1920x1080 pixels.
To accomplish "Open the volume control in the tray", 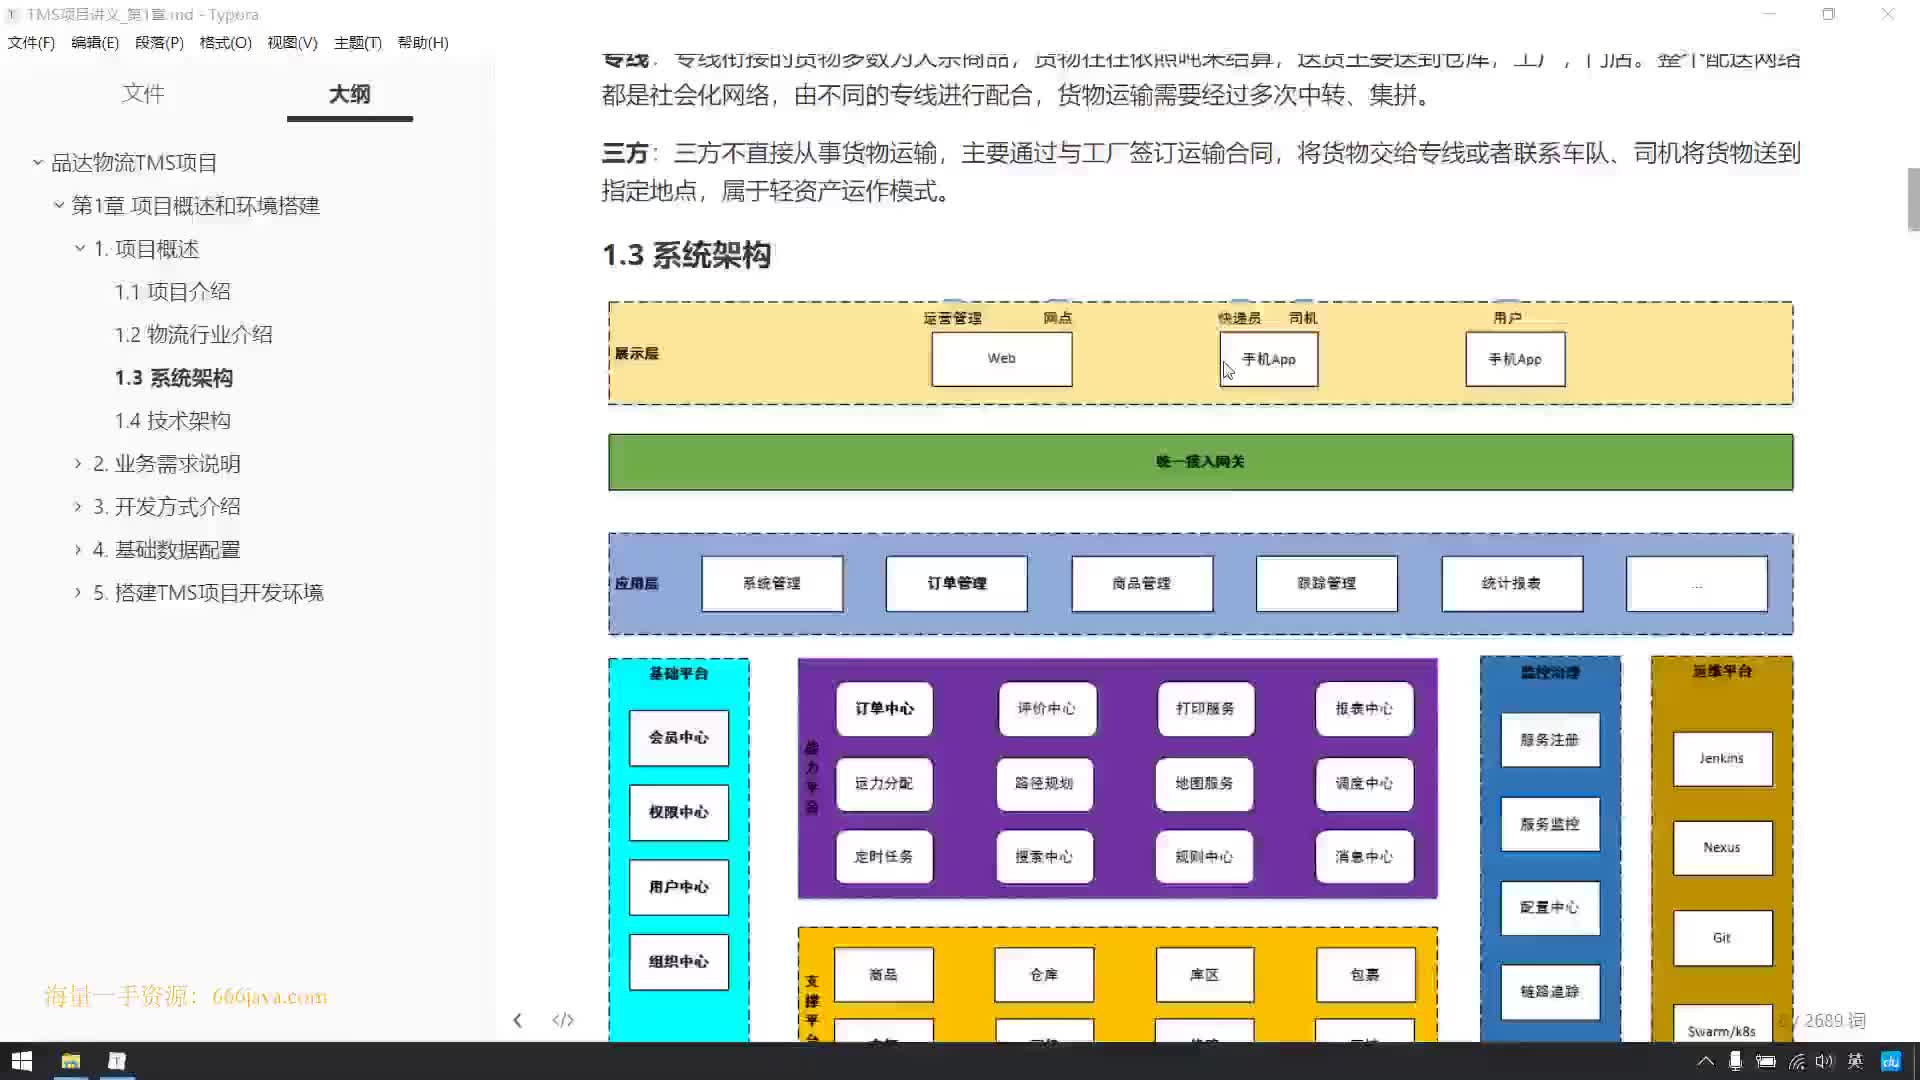I will (1825, 1061).
